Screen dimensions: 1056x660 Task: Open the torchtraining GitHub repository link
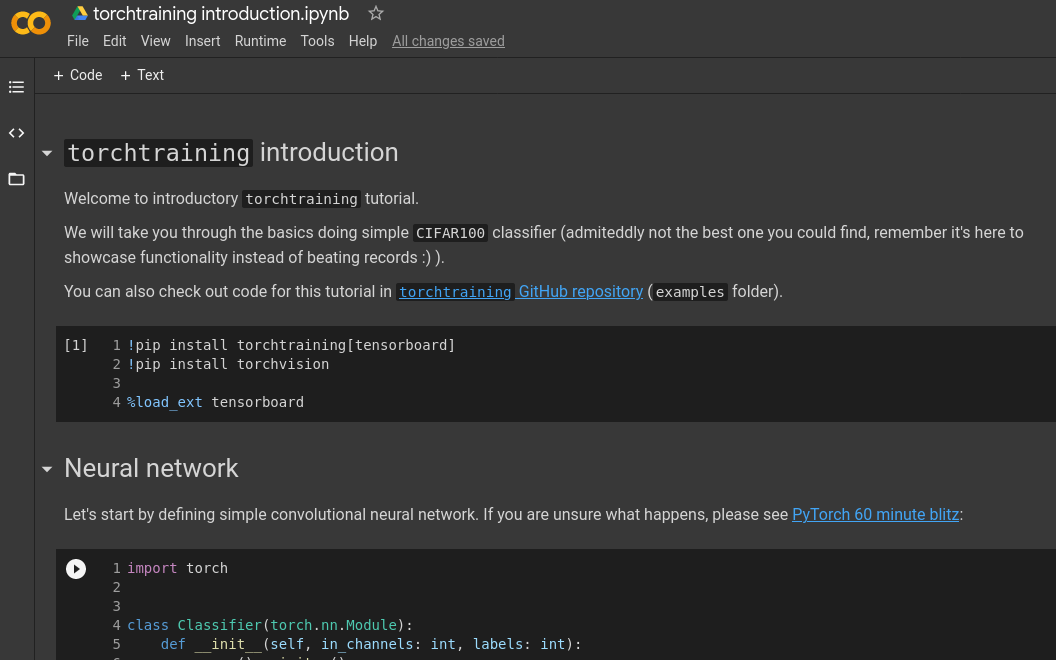pos(520,292)
